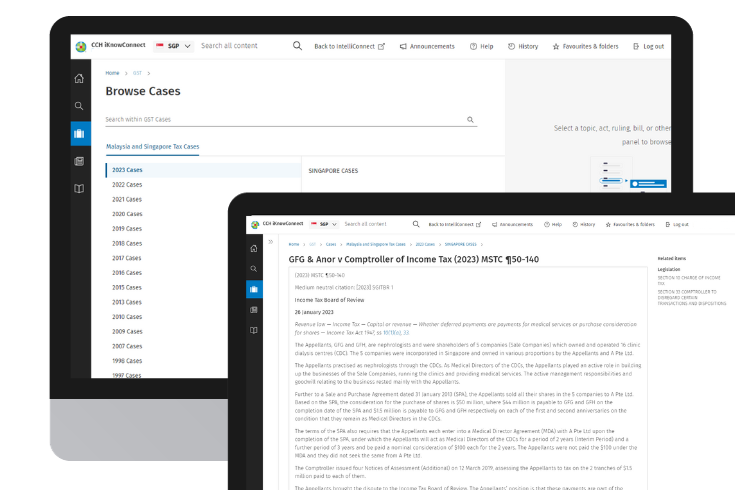Open History in Browse Cases window header
The width and height of the screenshot is (735, 490).
pos(523,46)
